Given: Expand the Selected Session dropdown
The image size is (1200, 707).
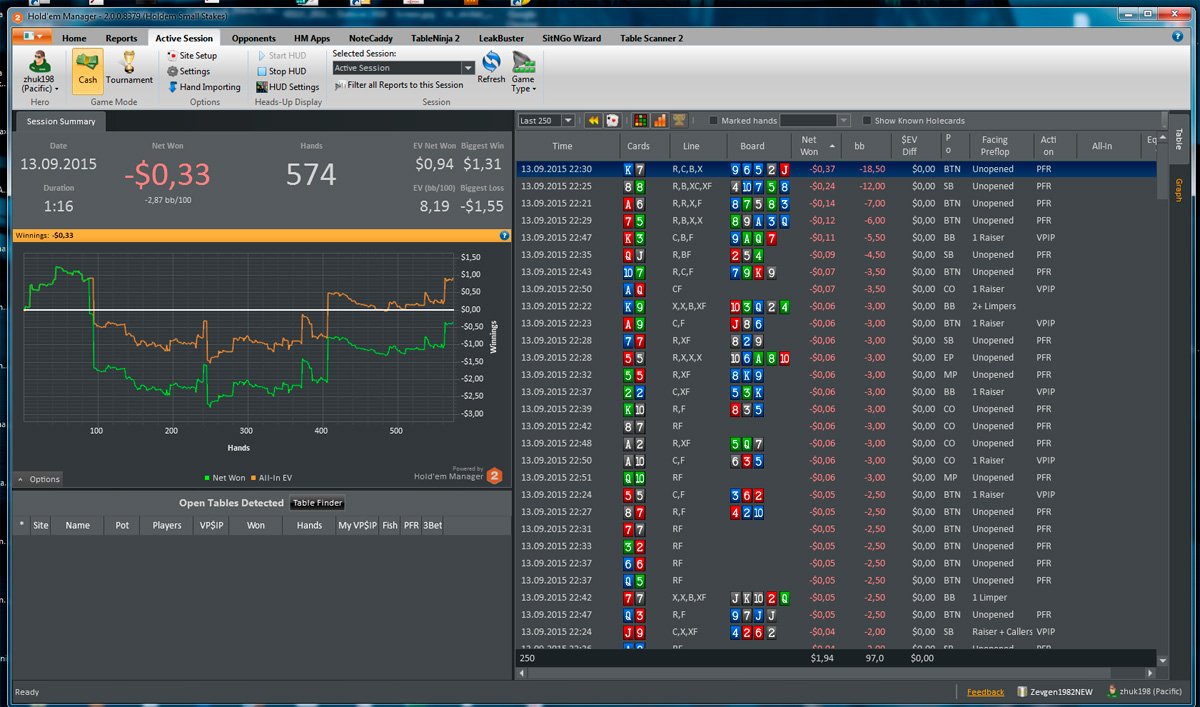Looking at the screenshot, I should coord(468,68).
